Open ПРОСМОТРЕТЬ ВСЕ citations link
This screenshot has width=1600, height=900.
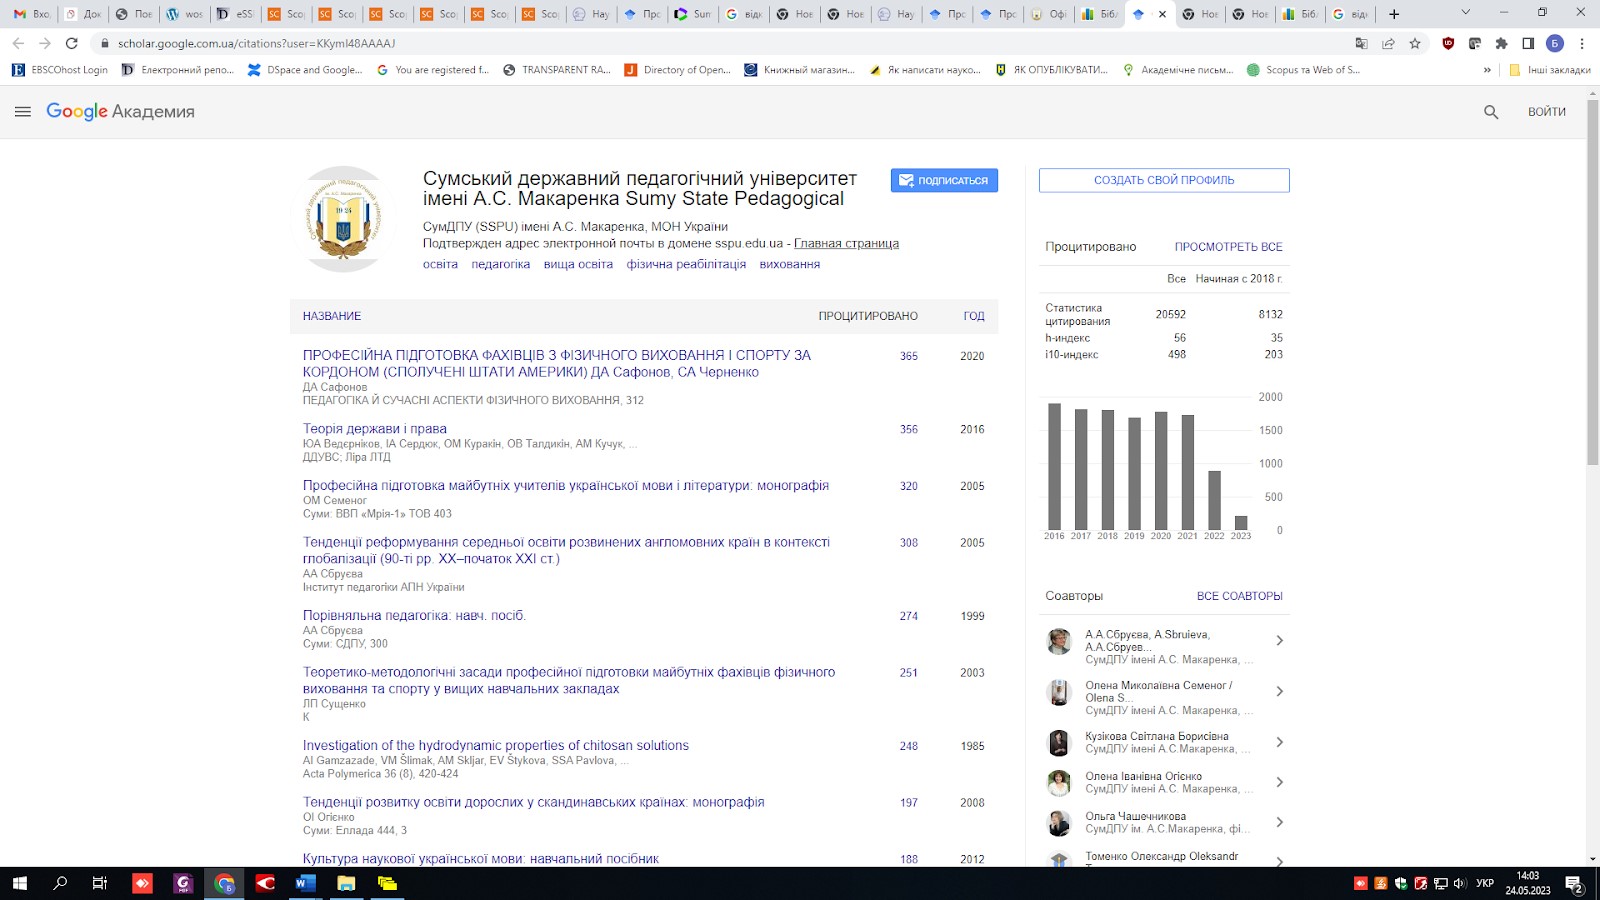click(1228, 247)
